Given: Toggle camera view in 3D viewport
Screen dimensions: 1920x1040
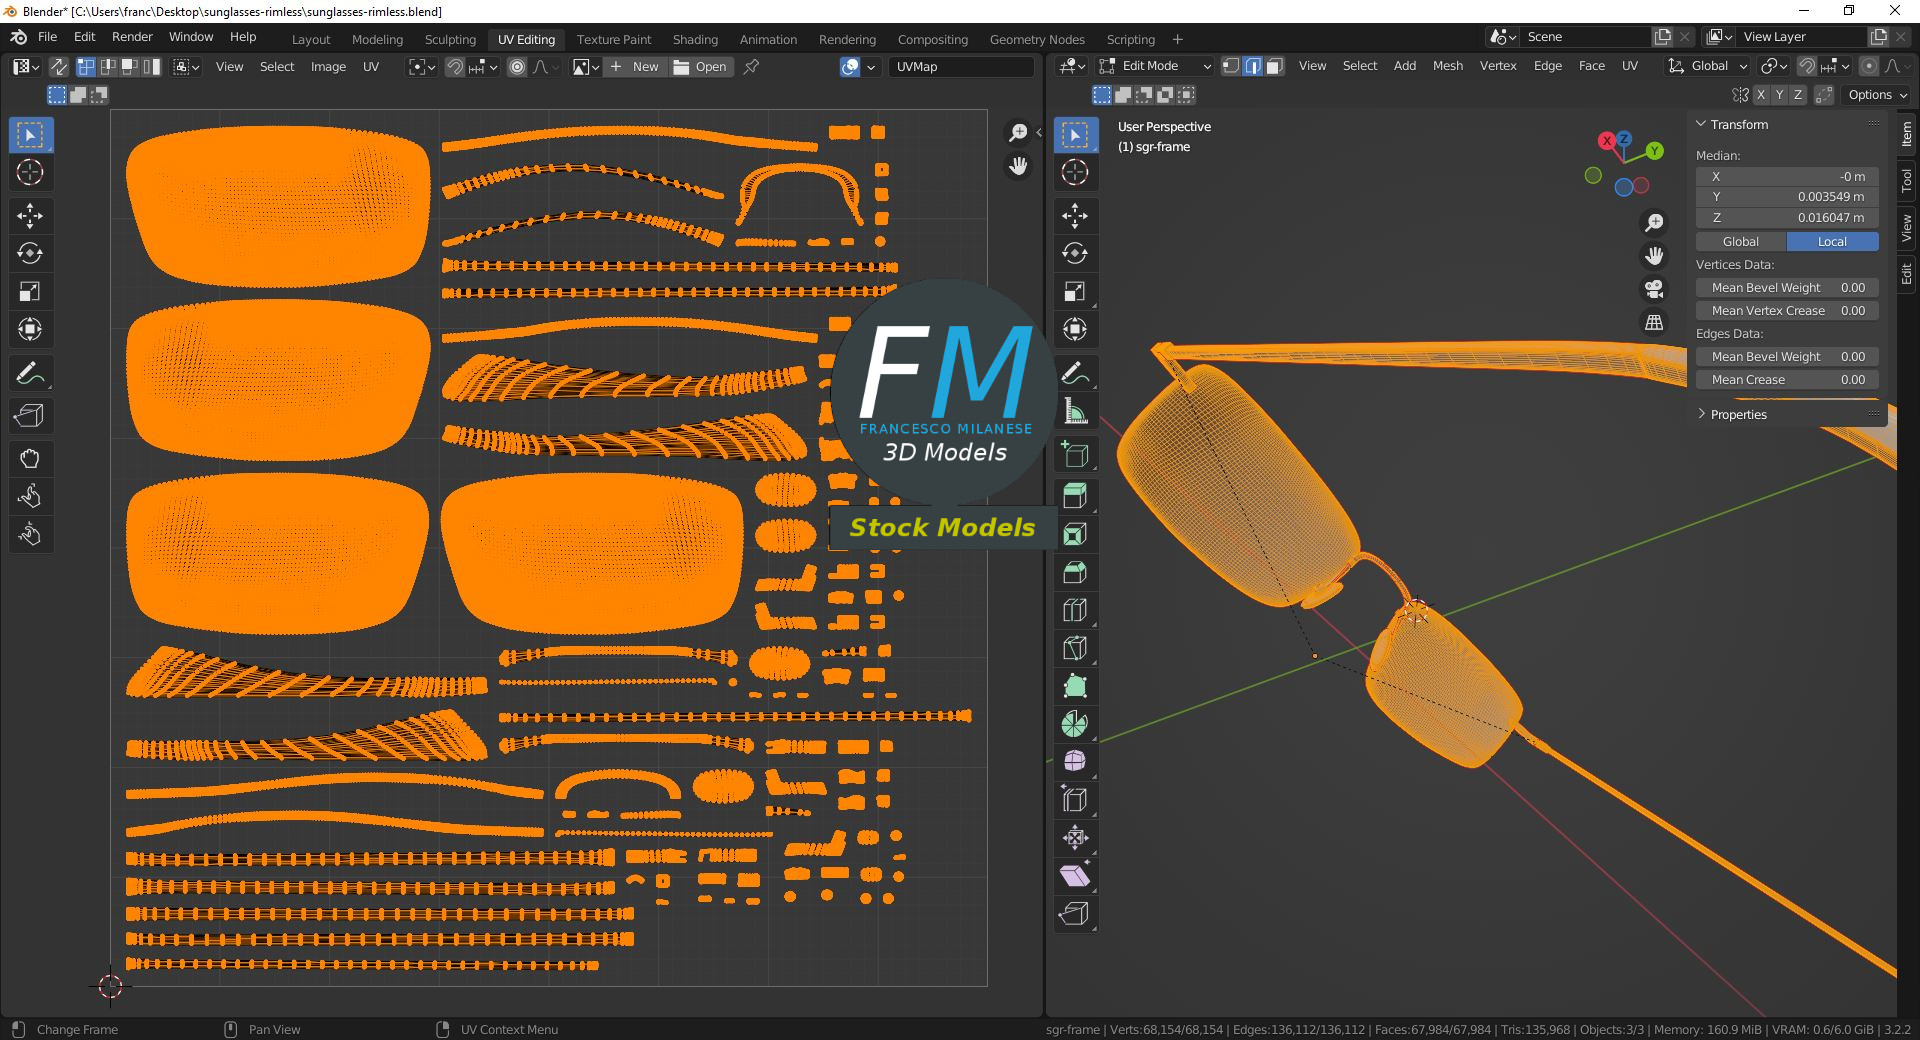Looking at the screenshot, I should pos(1654,289).
